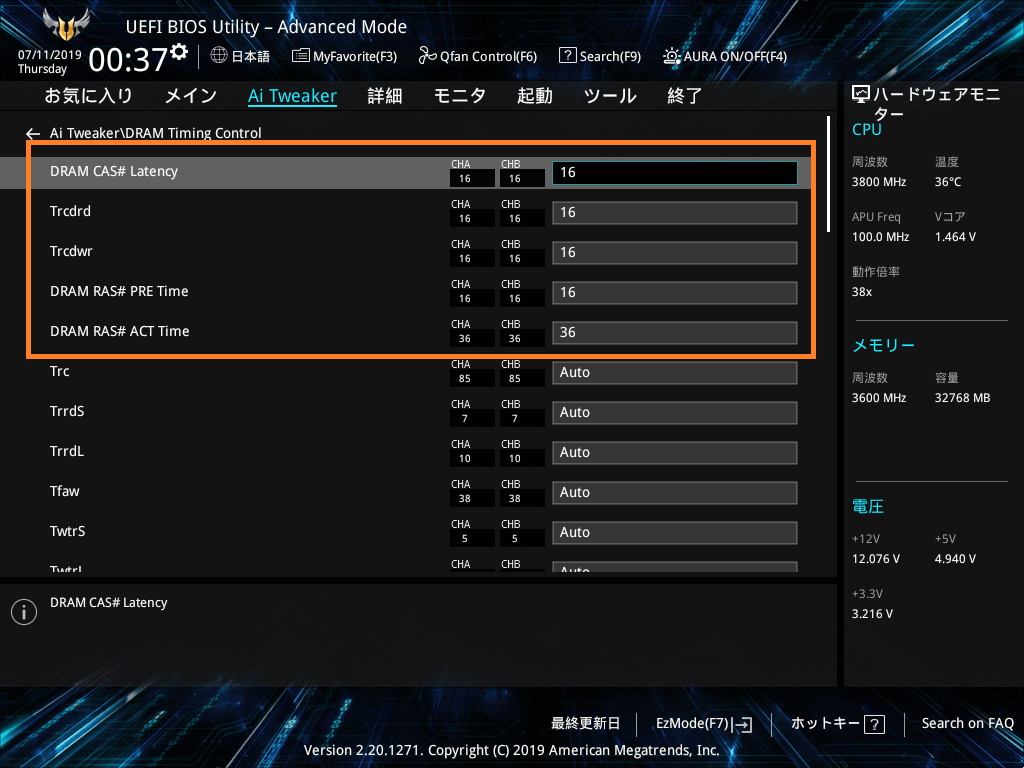Toggle the AURA lighting icon
The width and height of the screenshot is (1024, 768).
(x=671, y=56)
